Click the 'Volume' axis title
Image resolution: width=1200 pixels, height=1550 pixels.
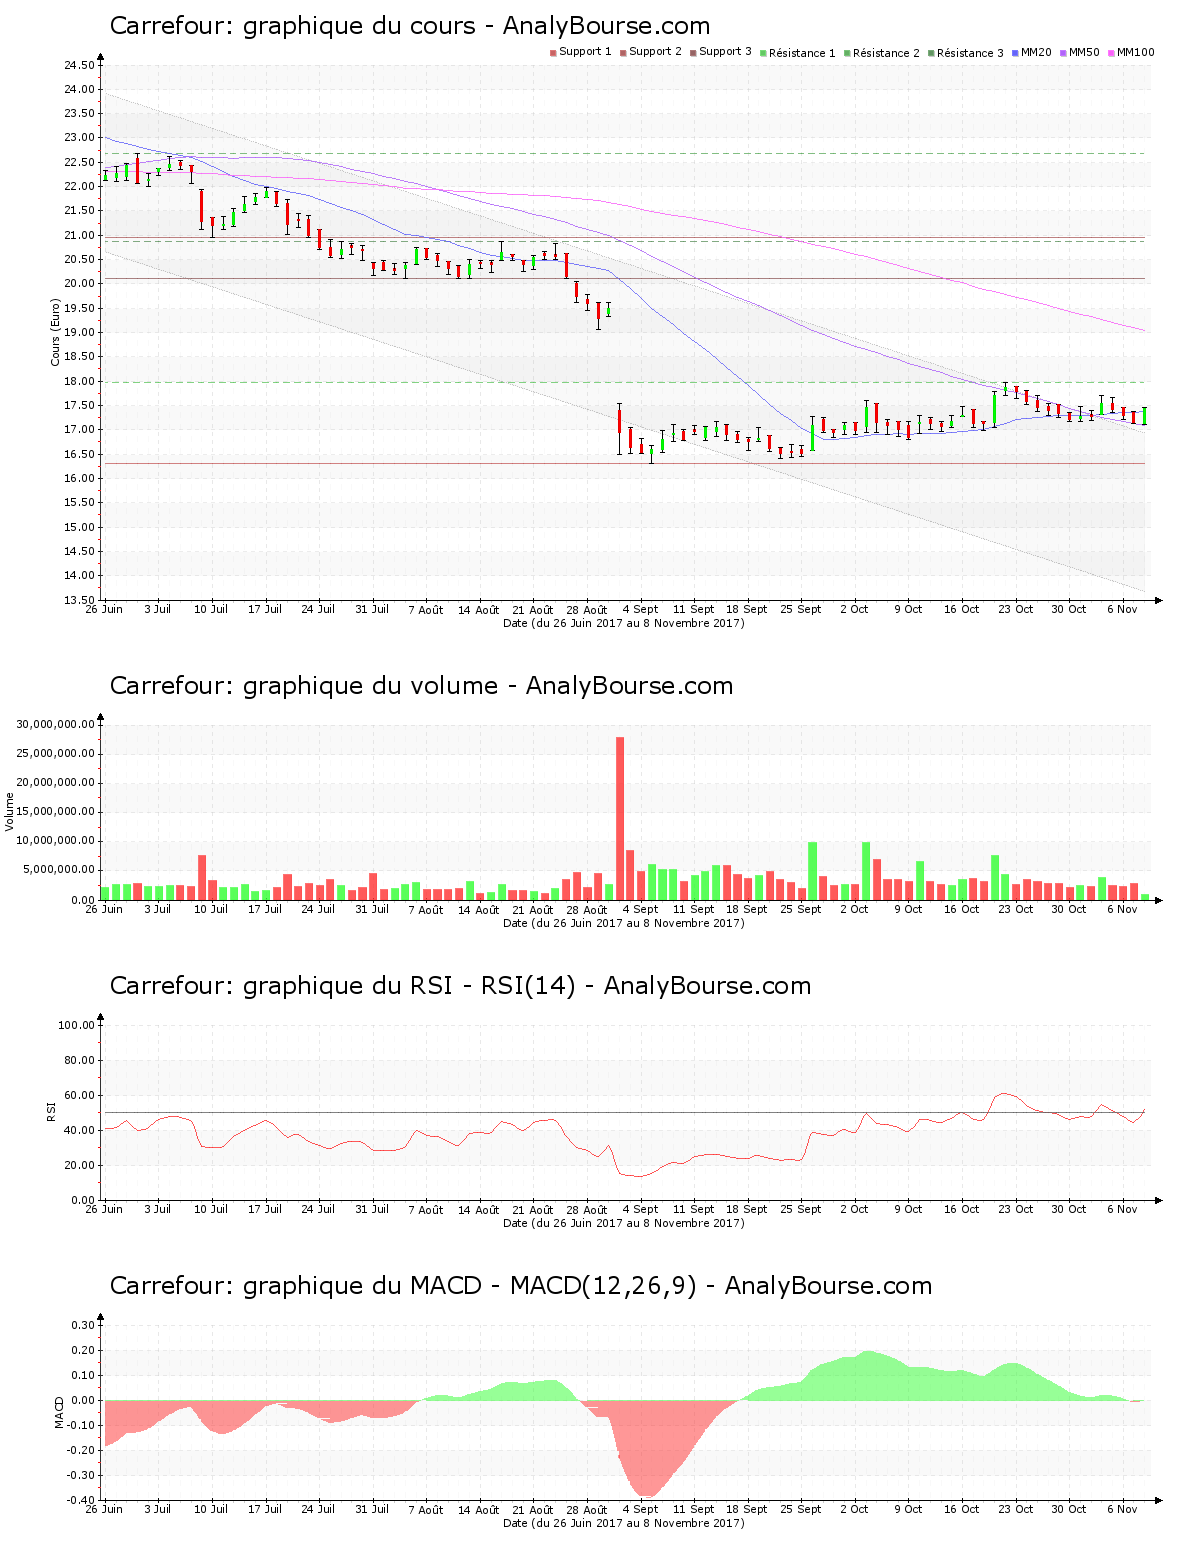(x=10, y=812)
